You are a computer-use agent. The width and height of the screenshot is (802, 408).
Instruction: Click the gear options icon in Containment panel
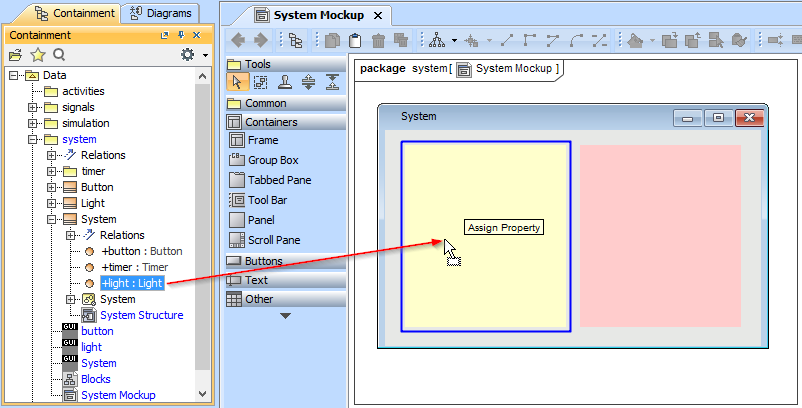pyautogui.click(x=188, y=54)
